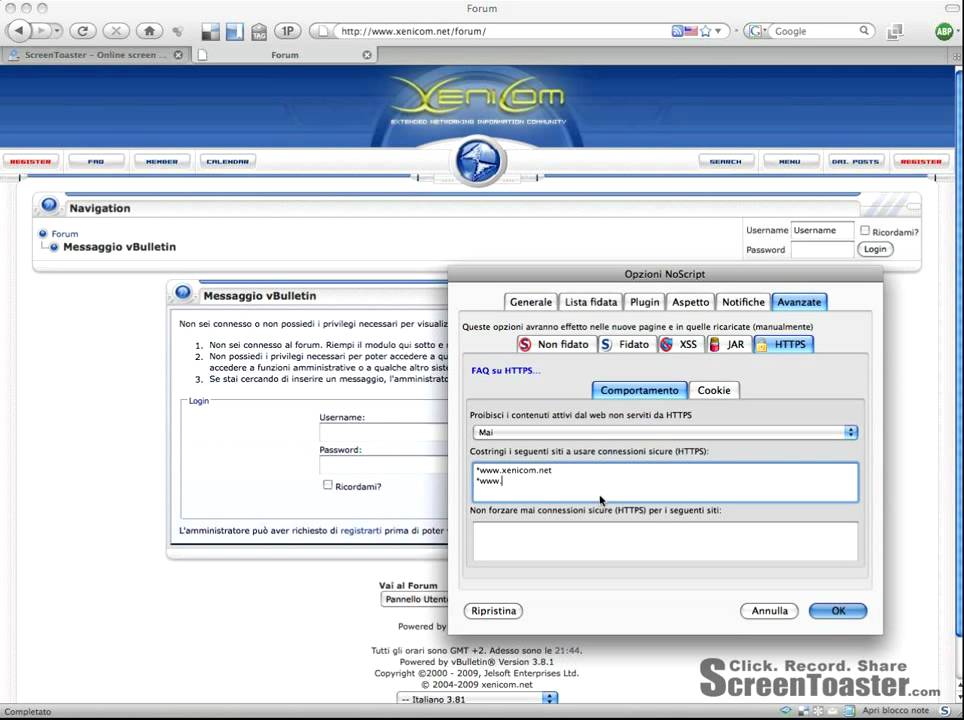Image resolution: width=964 pixels, height=720 pixels.
Task: Switch to the Plugin tab
Action: pos(644,302)
